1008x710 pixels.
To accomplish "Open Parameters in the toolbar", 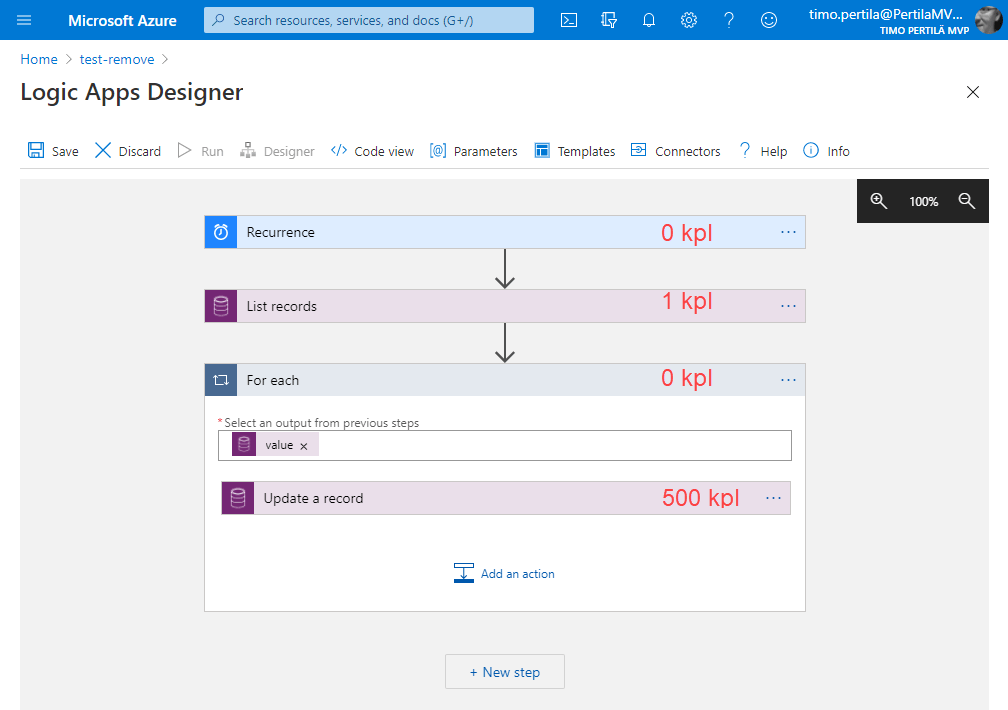I will (x=474, y=151).
